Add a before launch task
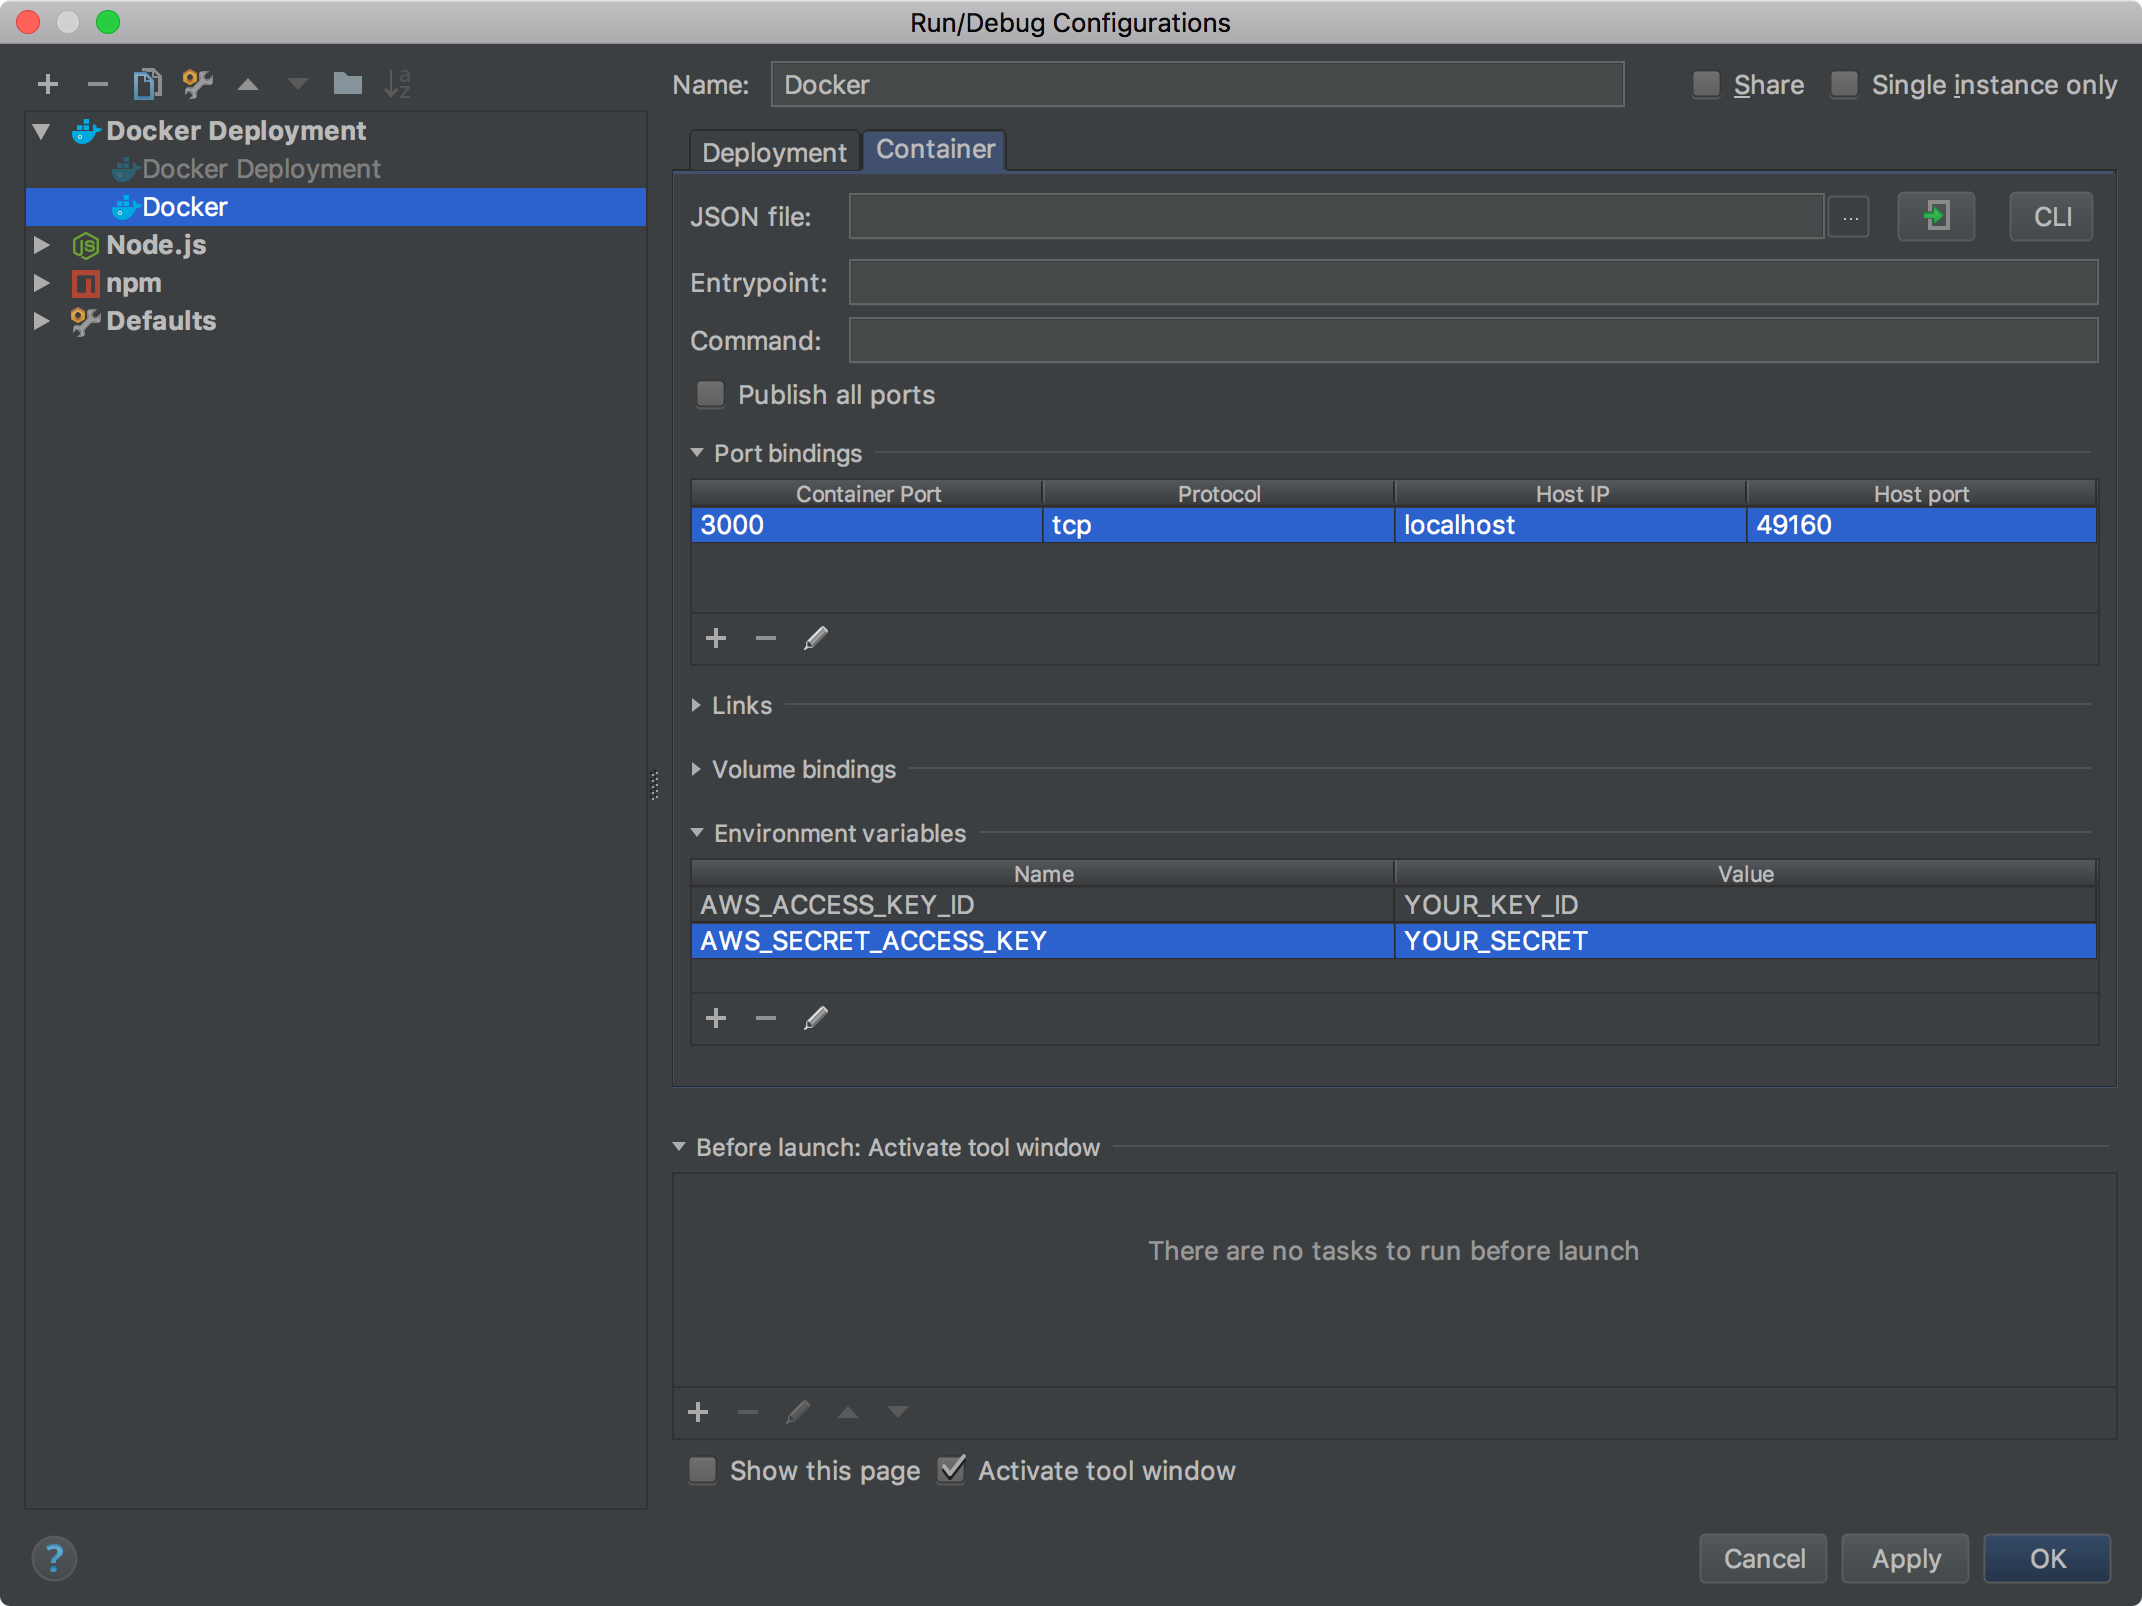The height and width of the screenshot is (1606, 2142). pyautogui.click(x=698, y=1412)
